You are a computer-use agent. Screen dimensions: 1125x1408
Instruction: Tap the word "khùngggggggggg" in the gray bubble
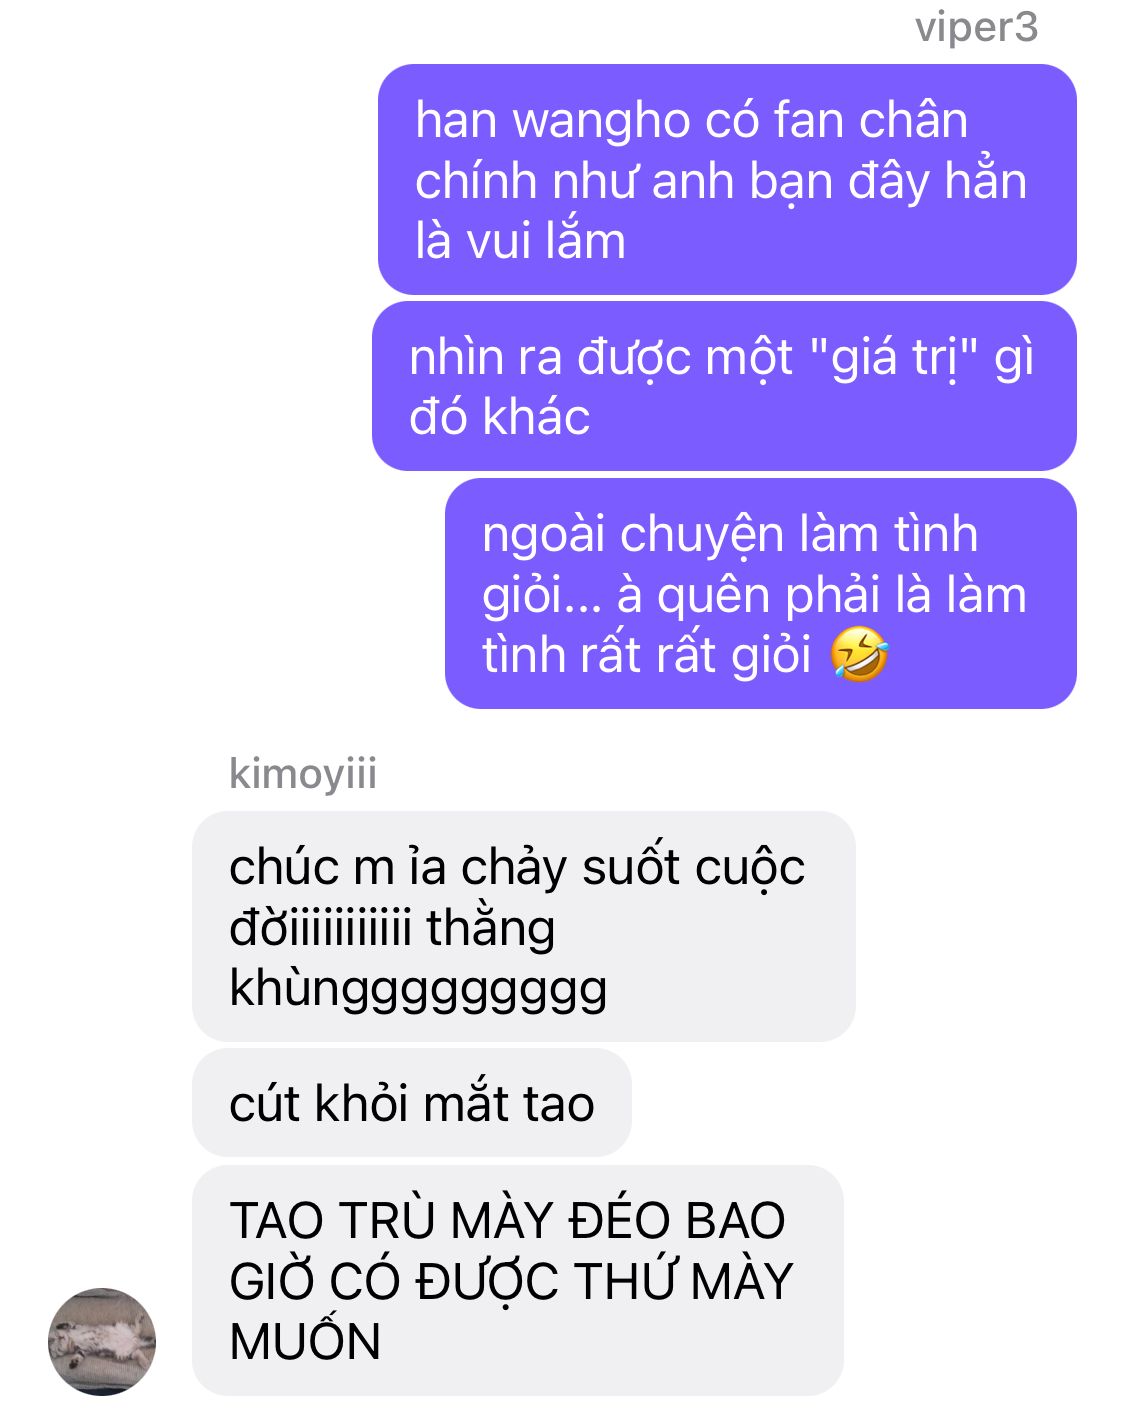(418, 990)
